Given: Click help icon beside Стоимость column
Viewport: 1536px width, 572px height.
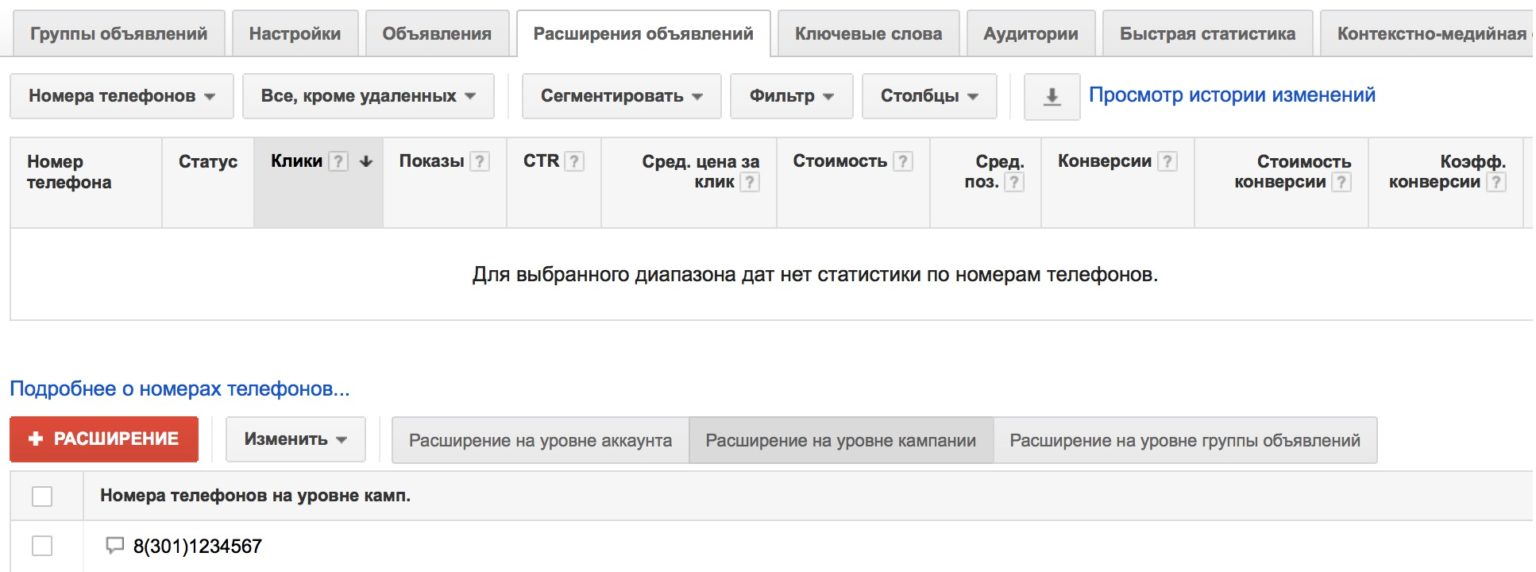Looking at the screenshot, I should pyautogui.click(x=903, y=162).
